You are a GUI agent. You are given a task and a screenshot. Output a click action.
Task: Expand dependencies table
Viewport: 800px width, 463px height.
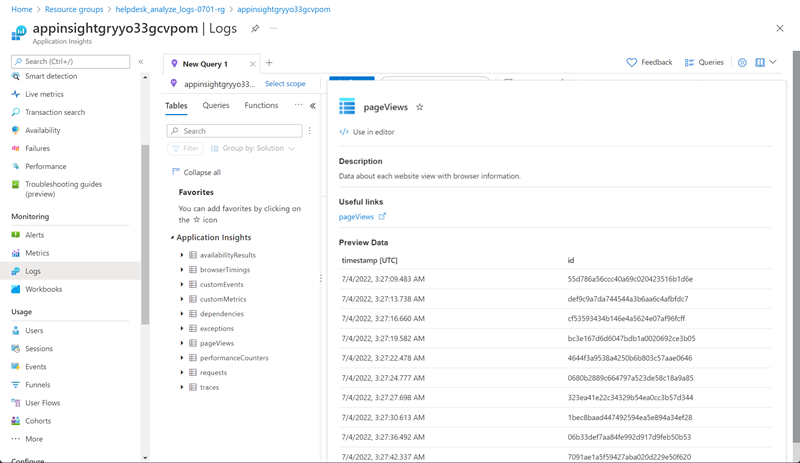182,314
